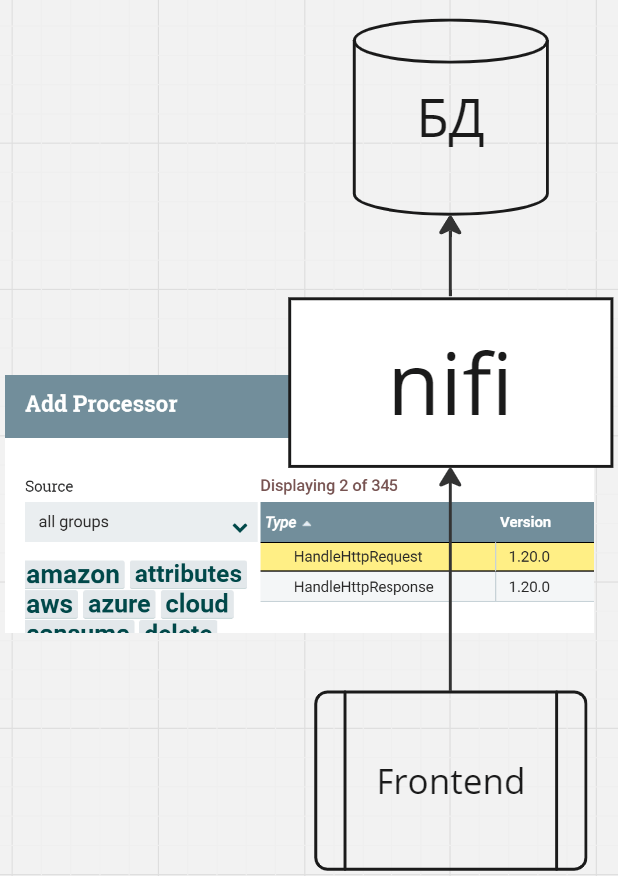Filter by the attributes tag
The height and width of the screenshot is (876, 618).
coord(188,574)
